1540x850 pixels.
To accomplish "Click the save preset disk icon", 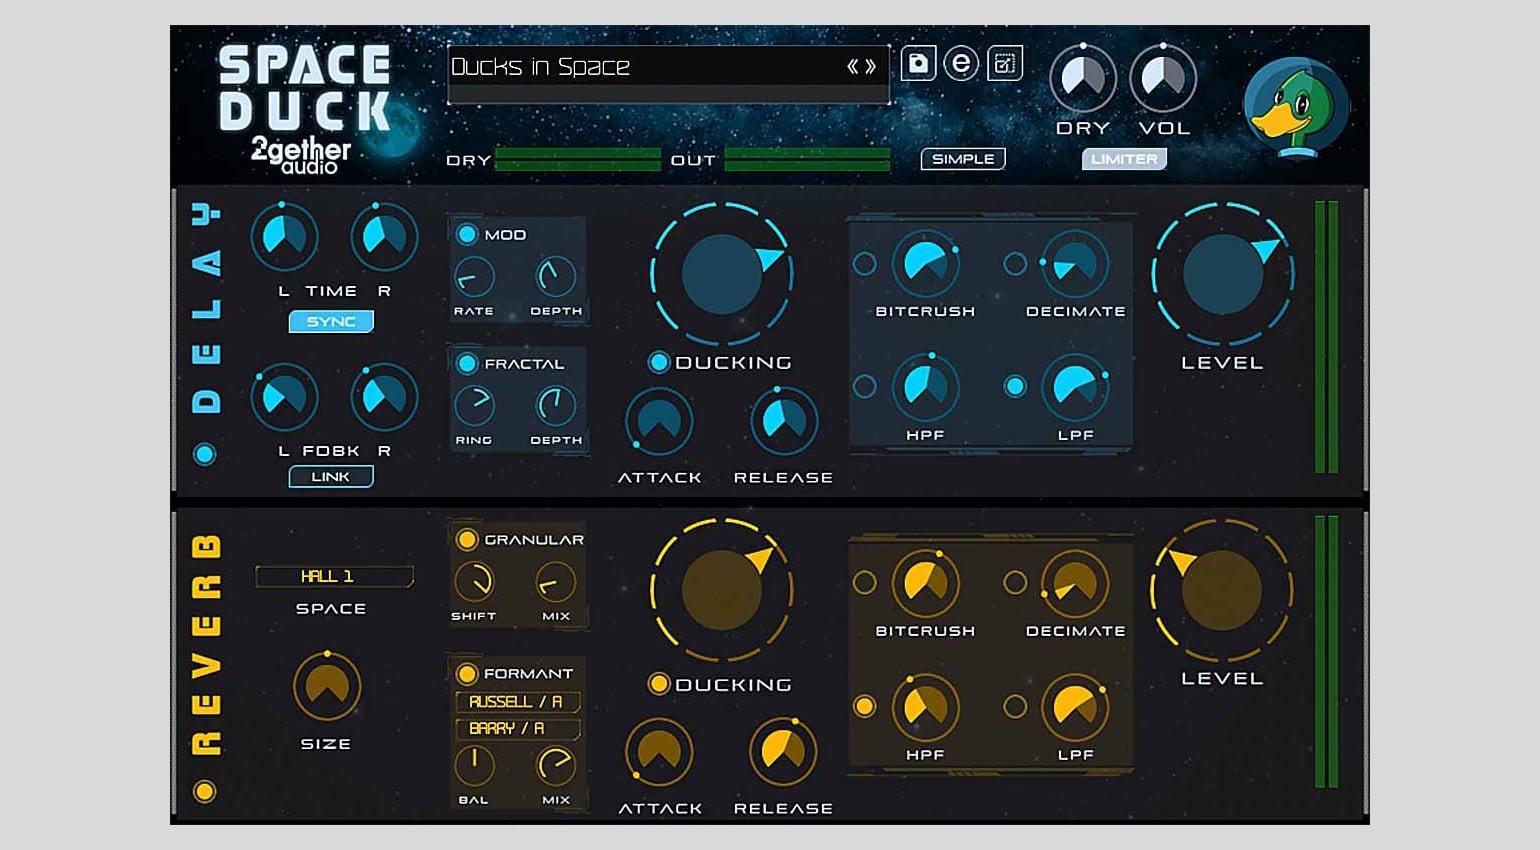I will tap(918, 64).
